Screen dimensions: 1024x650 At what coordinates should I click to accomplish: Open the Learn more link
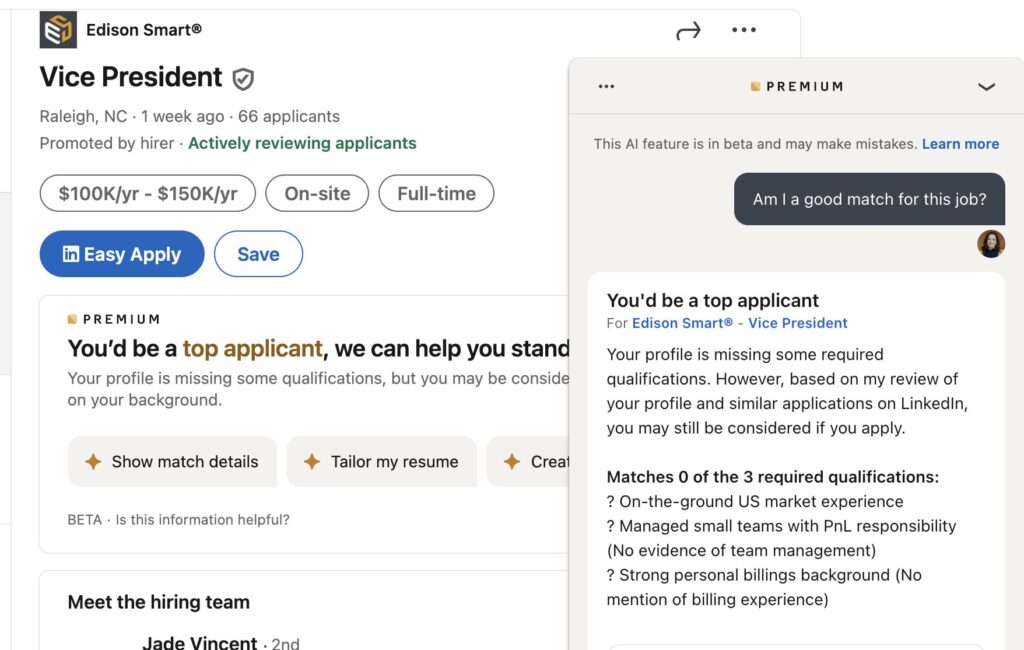(960, 144)
